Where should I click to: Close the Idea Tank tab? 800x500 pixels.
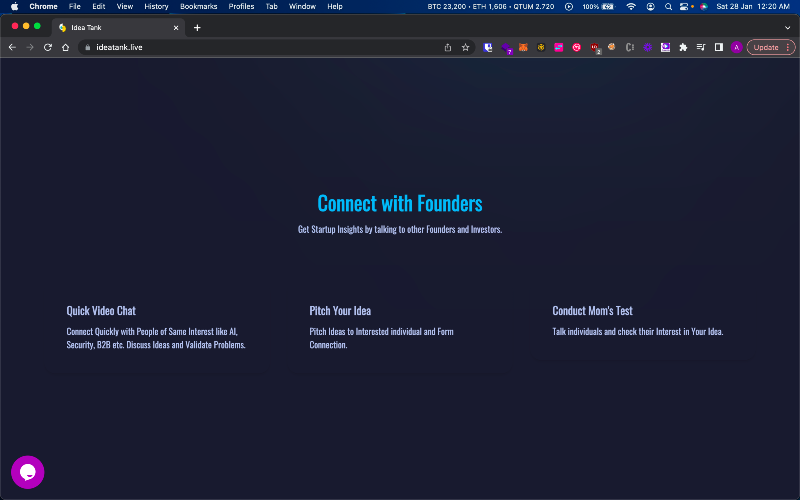pyautogui.click(x=176, y=28)
